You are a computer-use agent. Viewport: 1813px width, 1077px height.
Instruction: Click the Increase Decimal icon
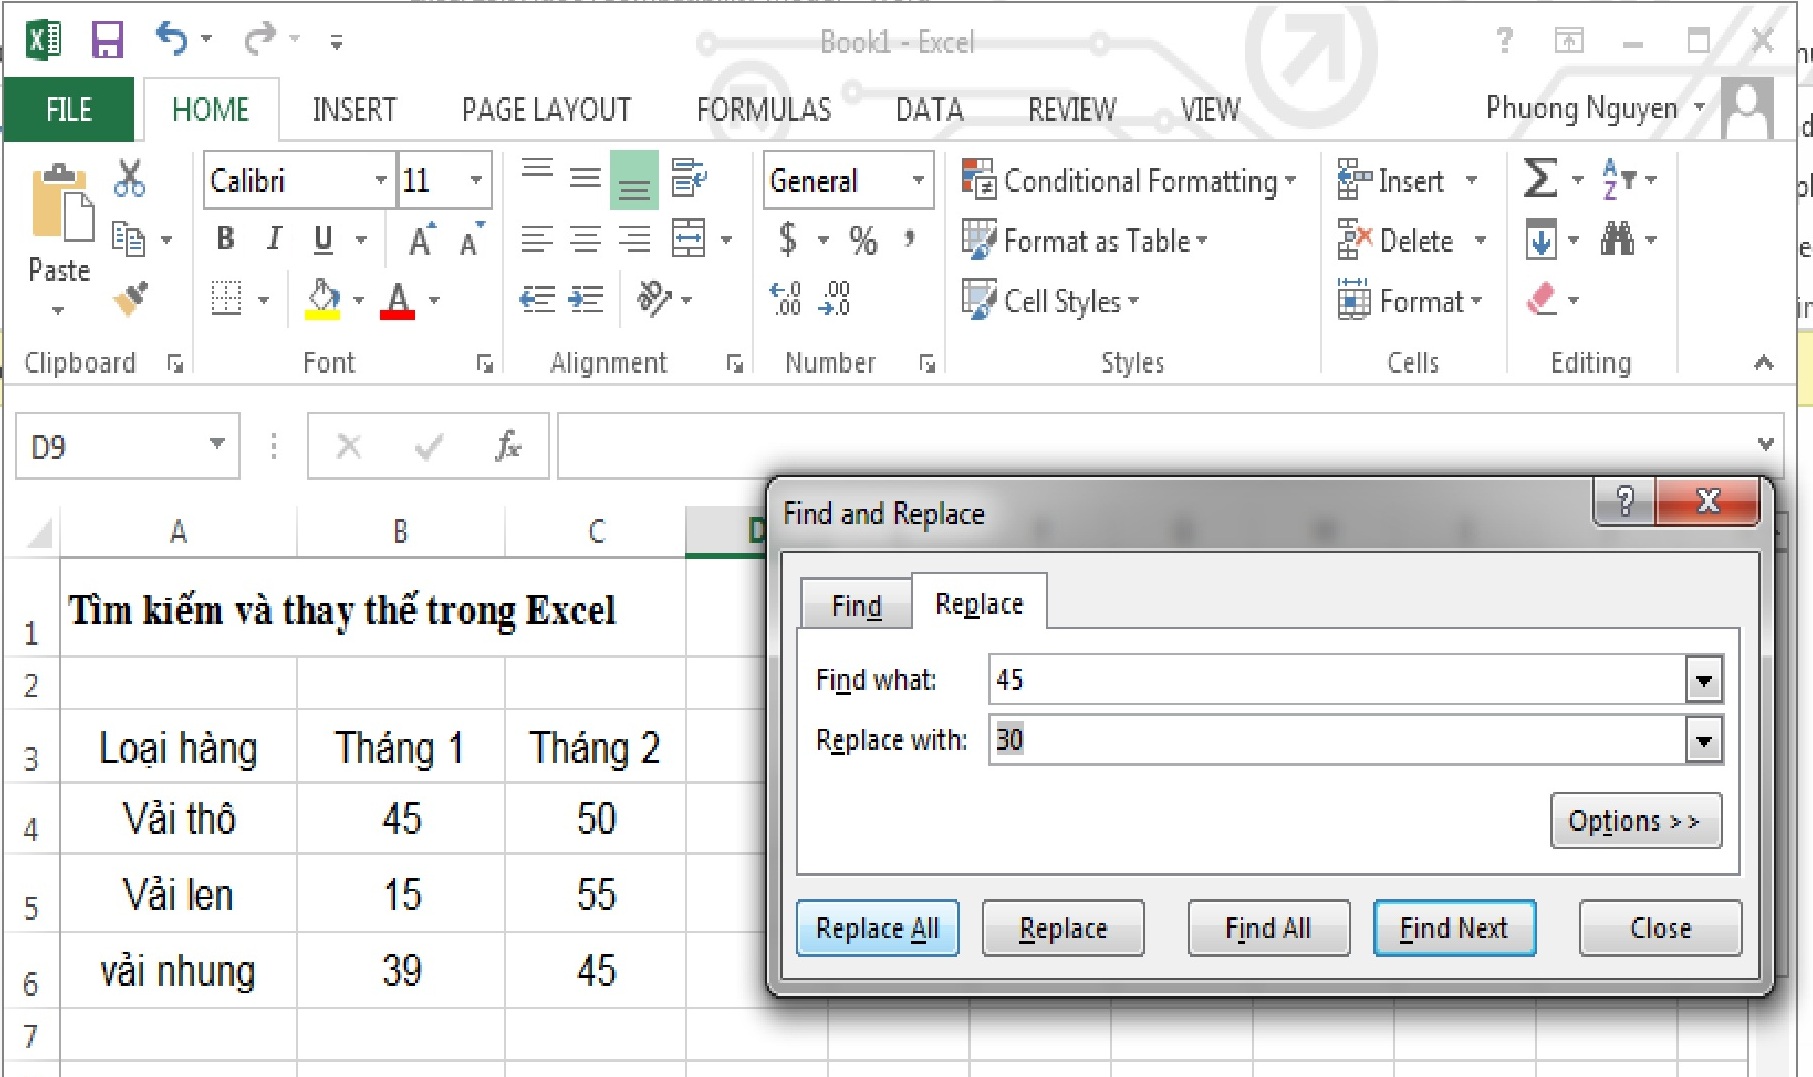coord(785,299)
